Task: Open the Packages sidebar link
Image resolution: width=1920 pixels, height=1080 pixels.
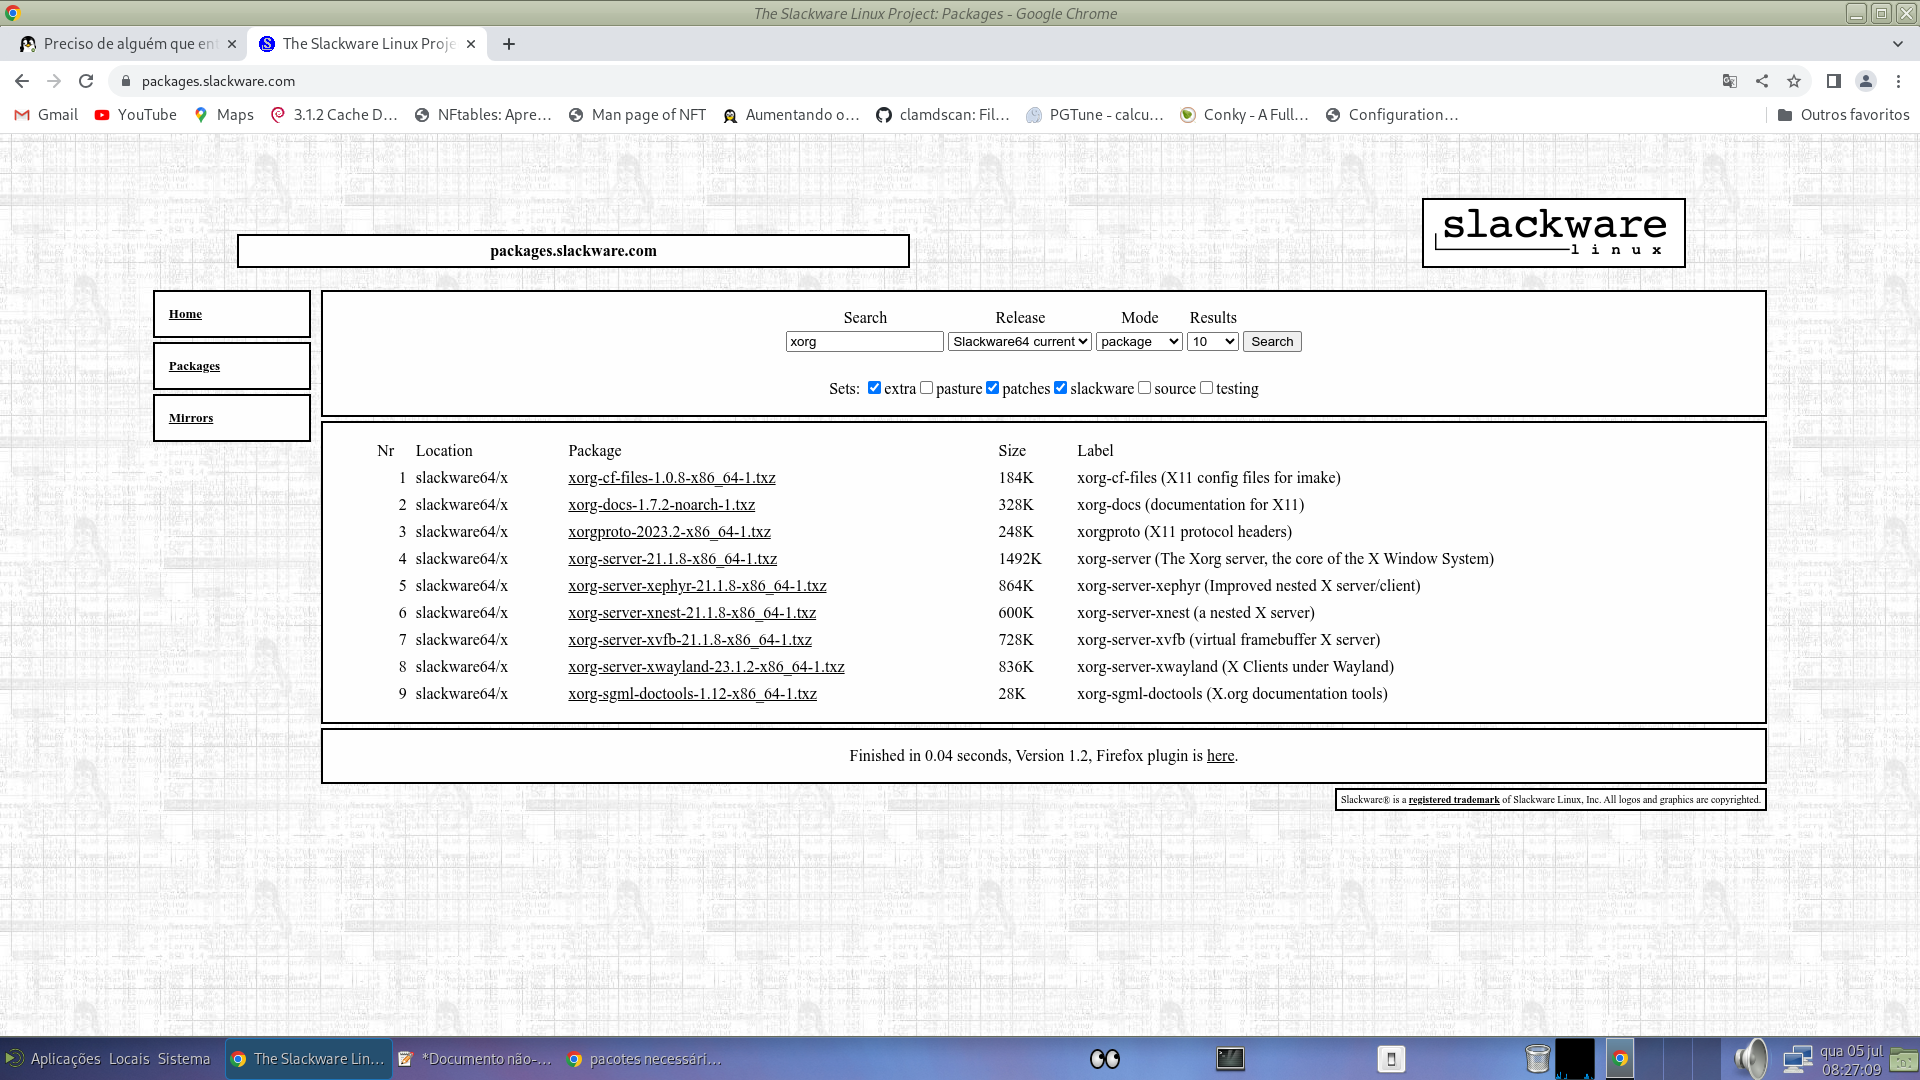Action: click(194, 366)
